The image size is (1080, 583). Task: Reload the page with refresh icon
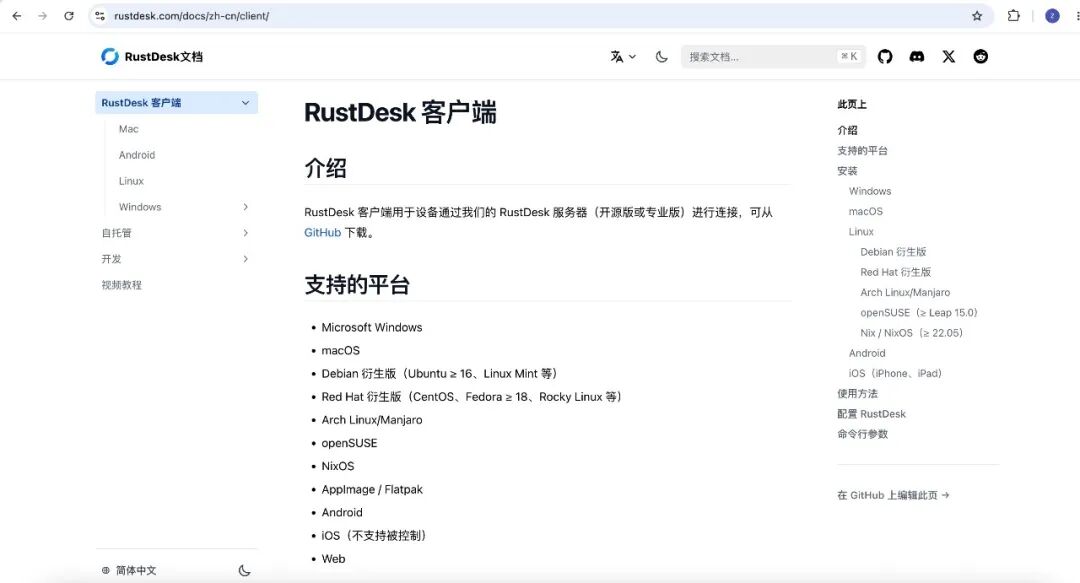[x=69, y=16]
